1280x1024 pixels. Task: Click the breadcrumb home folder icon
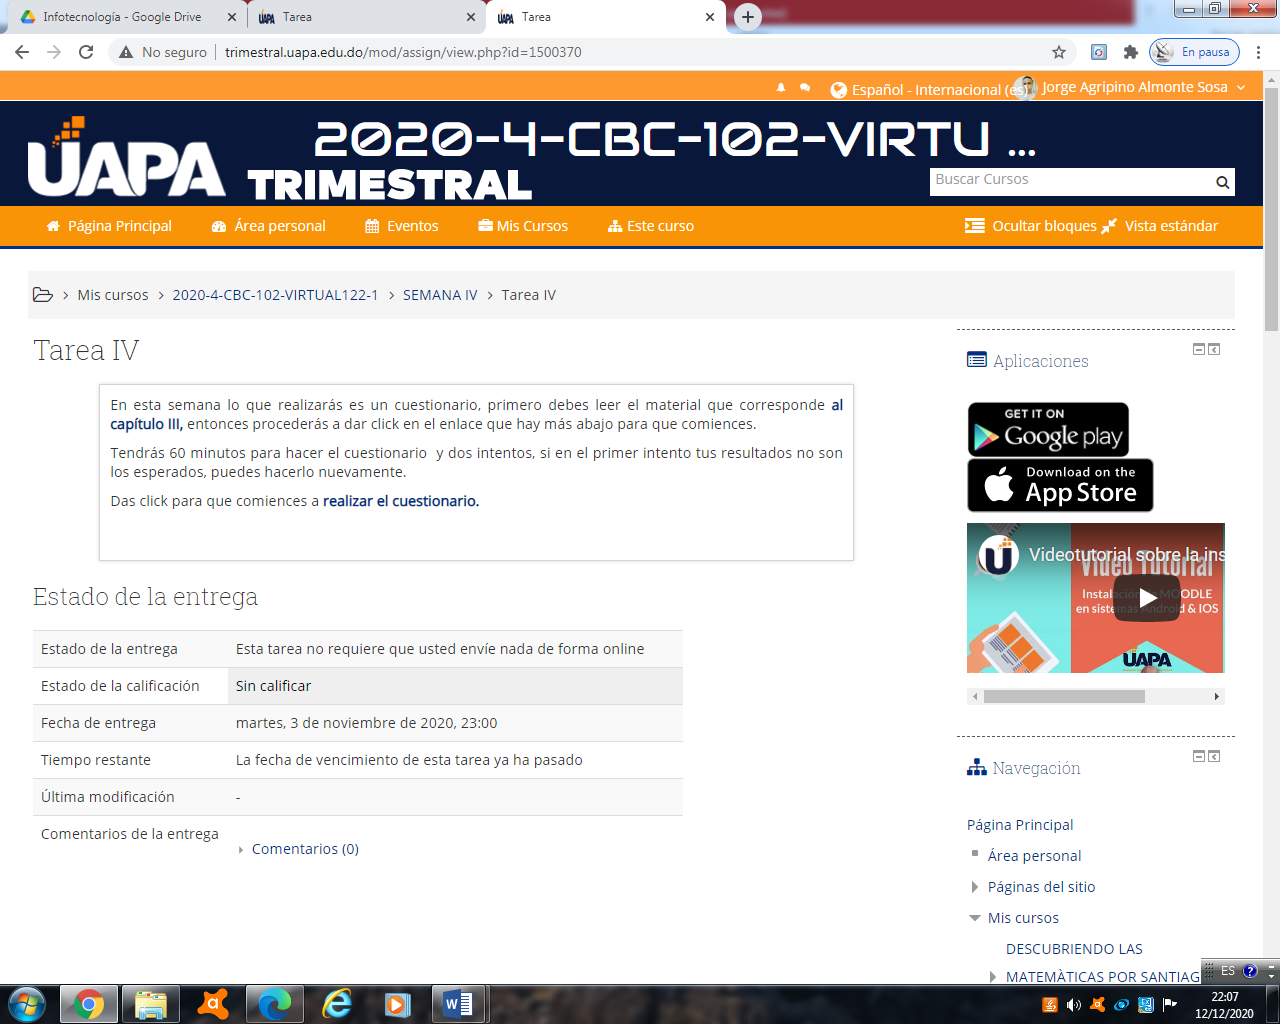(x=43, y=295)
